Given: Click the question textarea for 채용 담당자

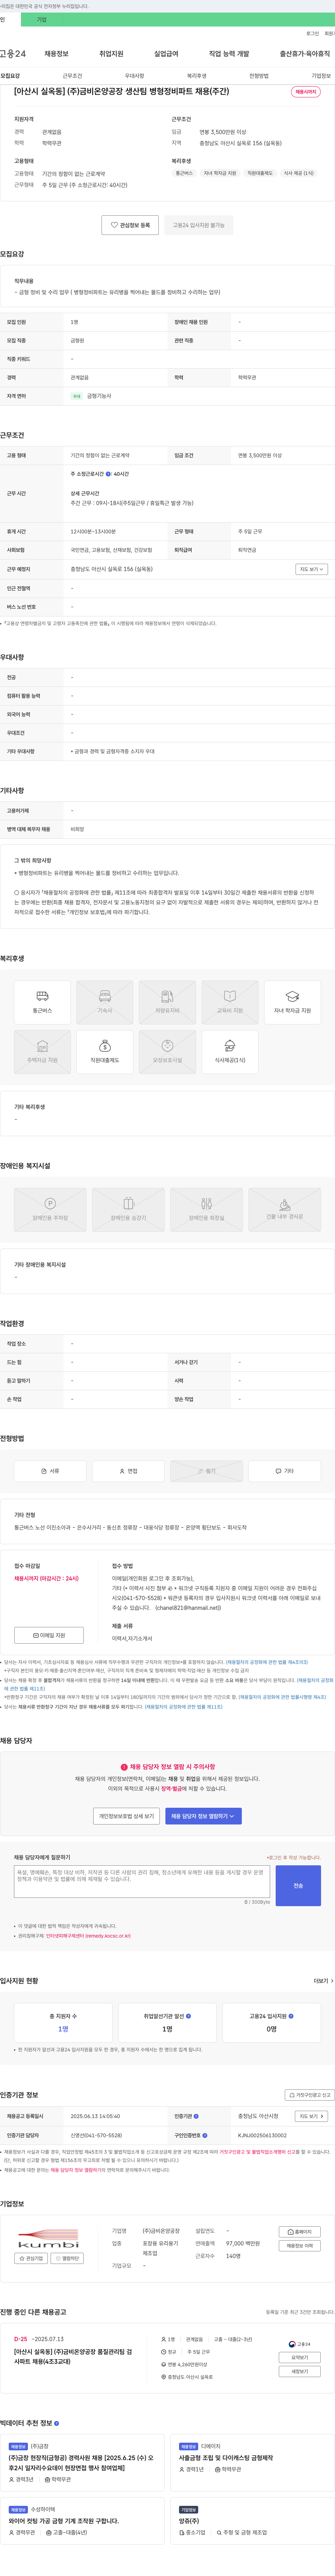Looking at the screenshot, I should point(142,1881).
